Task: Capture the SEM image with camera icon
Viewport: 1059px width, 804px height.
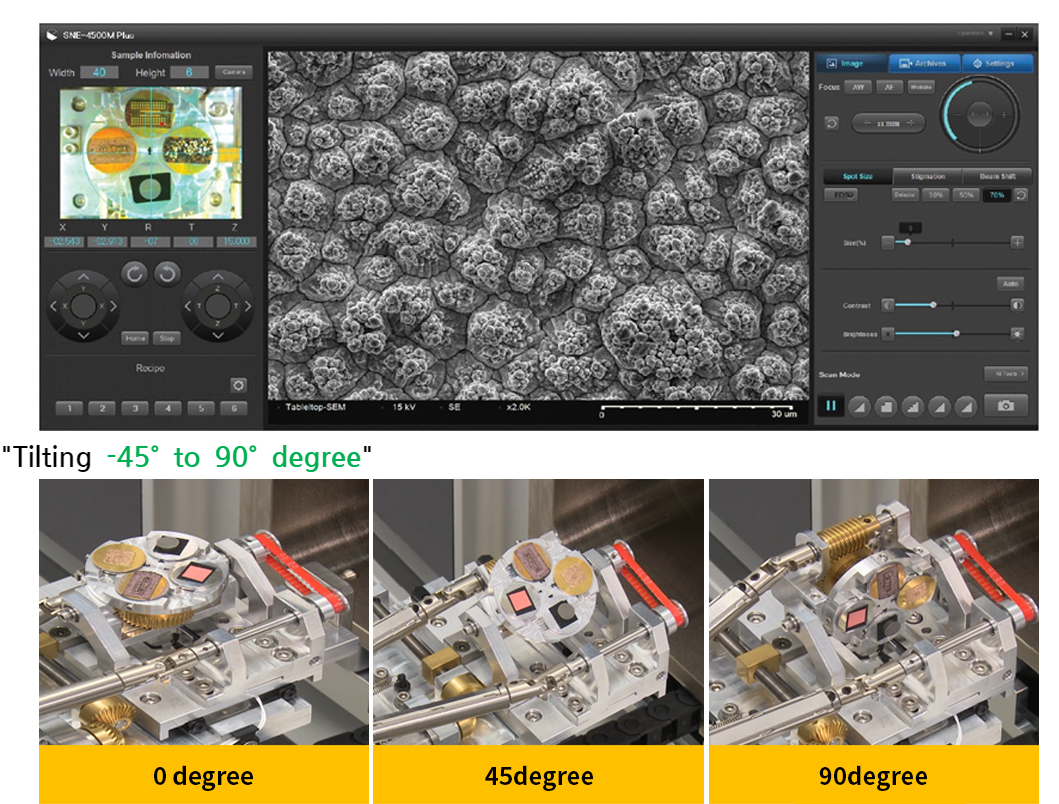Action: 1006,405
